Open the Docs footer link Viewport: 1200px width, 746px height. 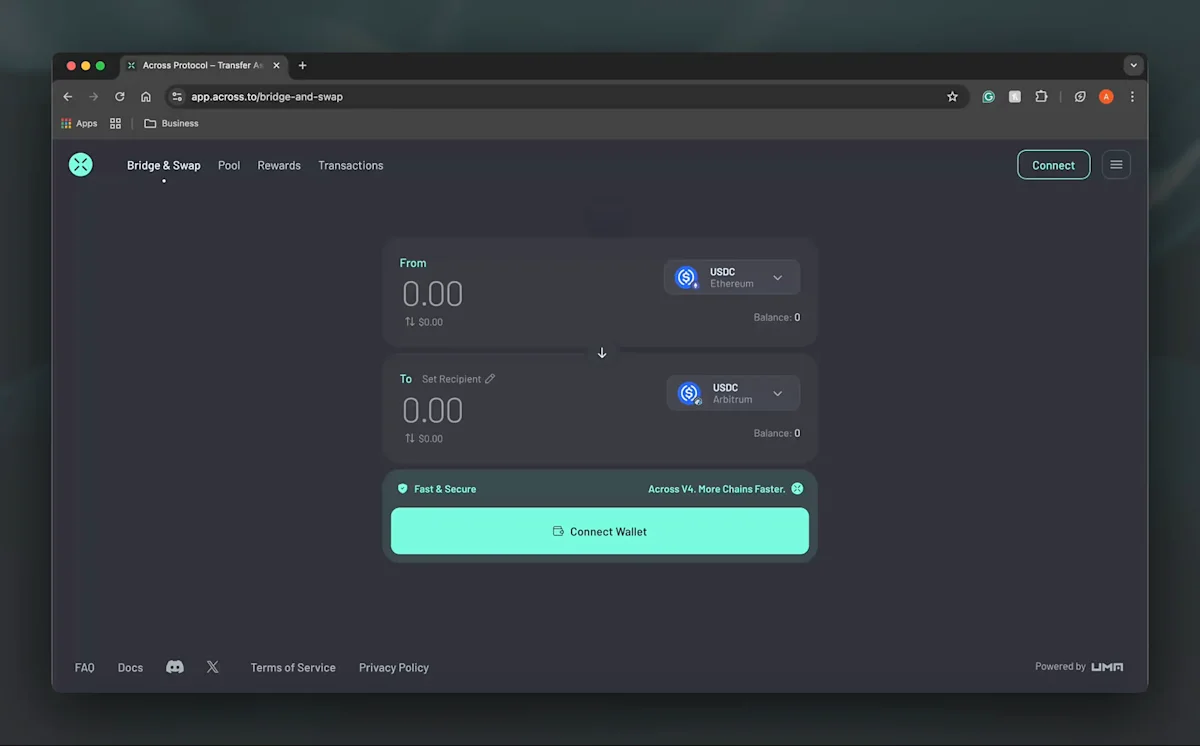(131, 667)
